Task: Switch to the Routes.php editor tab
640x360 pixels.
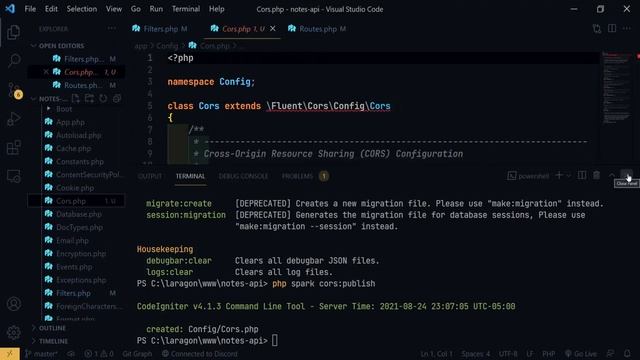Action: (318, 29)
